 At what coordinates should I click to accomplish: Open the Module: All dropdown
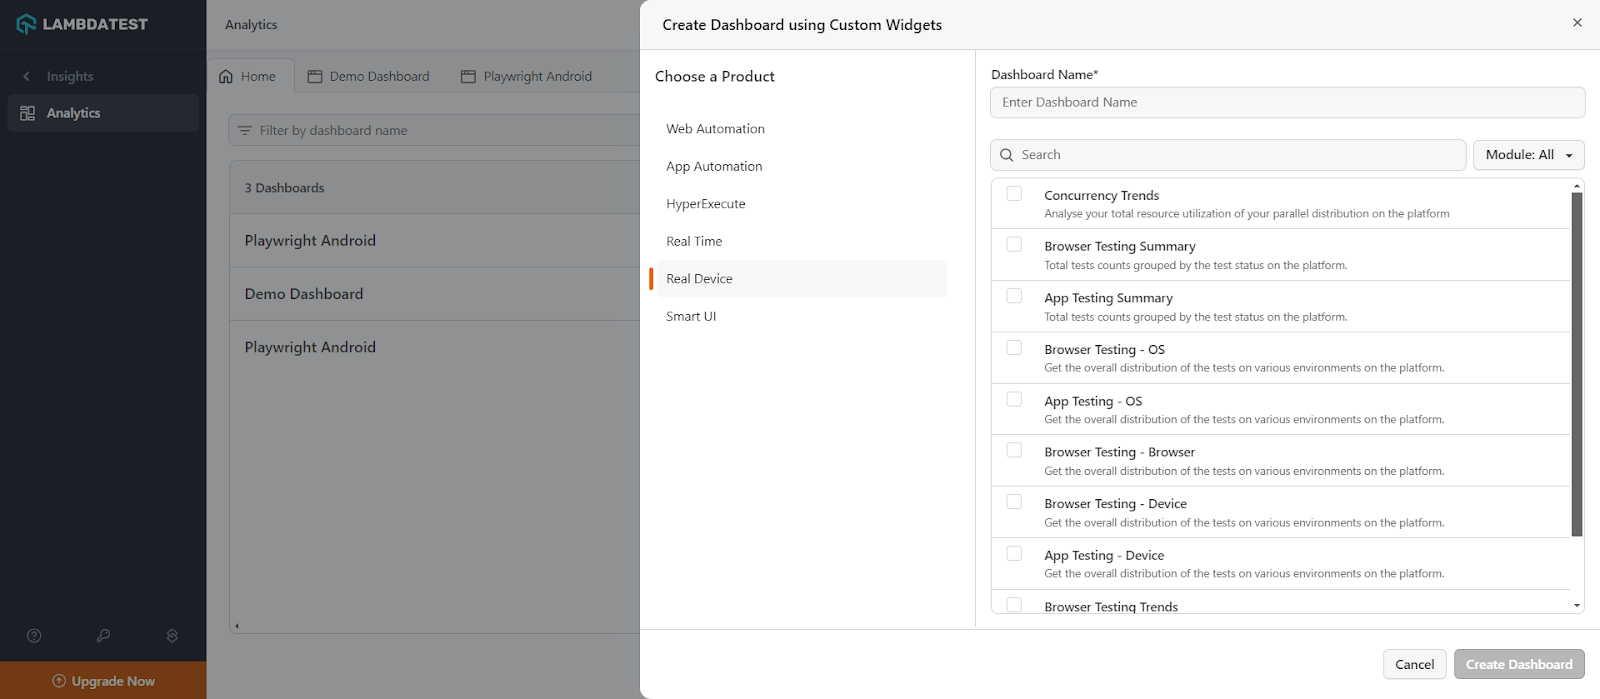tap(1528, 155)
